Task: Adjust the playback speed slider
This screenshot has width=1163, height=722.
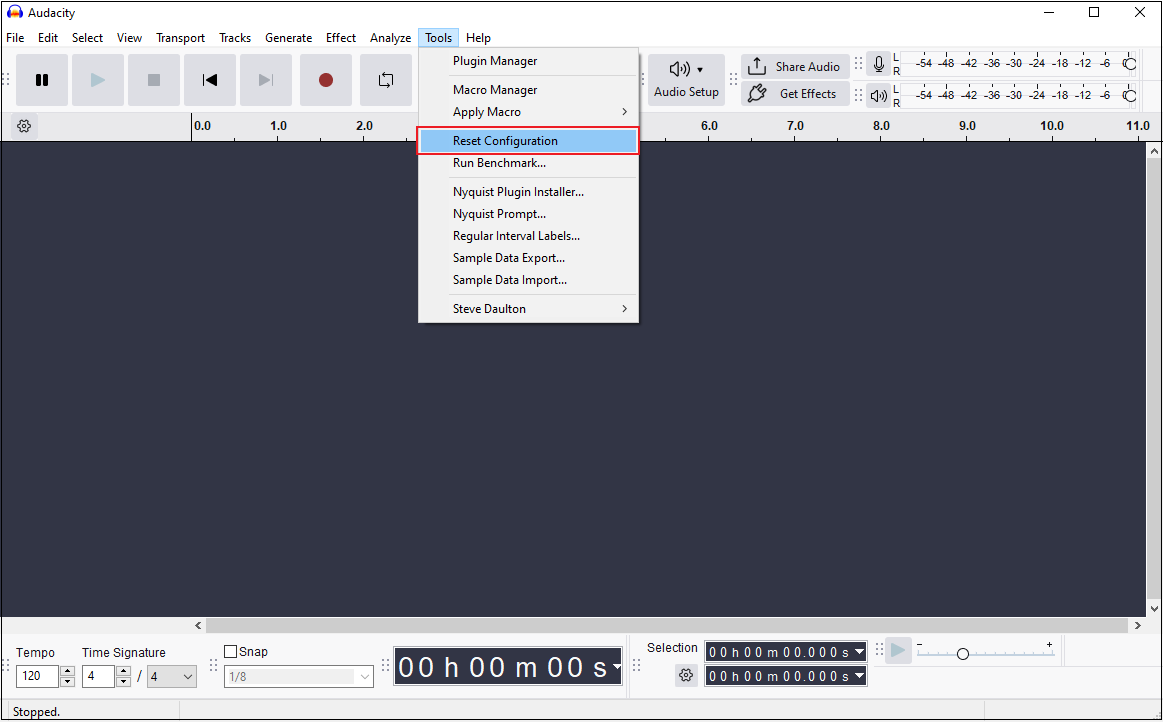Action: click(962, 652)
